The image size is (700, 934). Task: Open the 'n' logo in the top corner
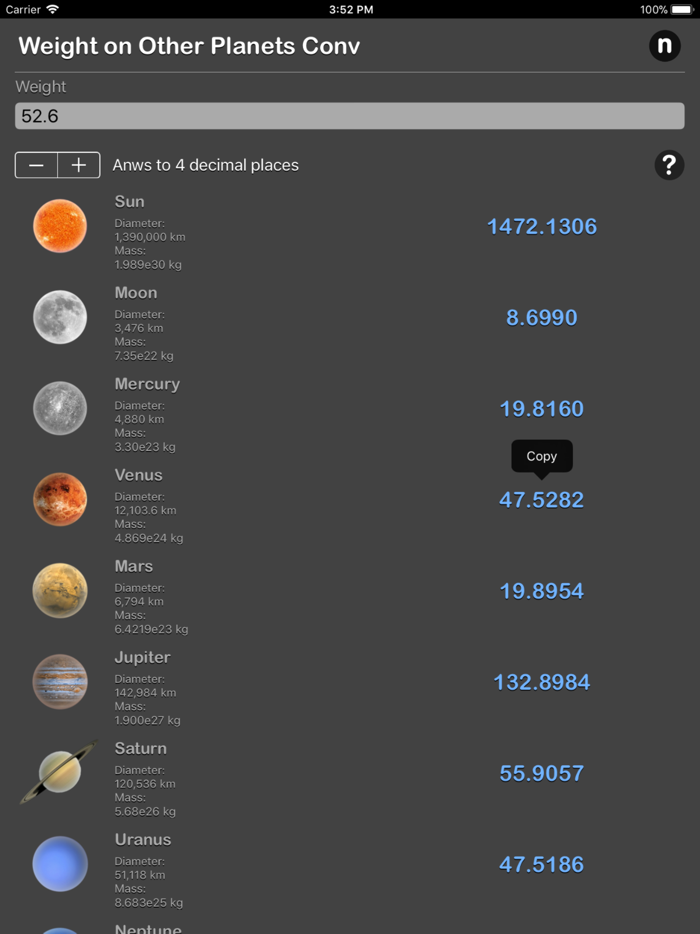665,46
